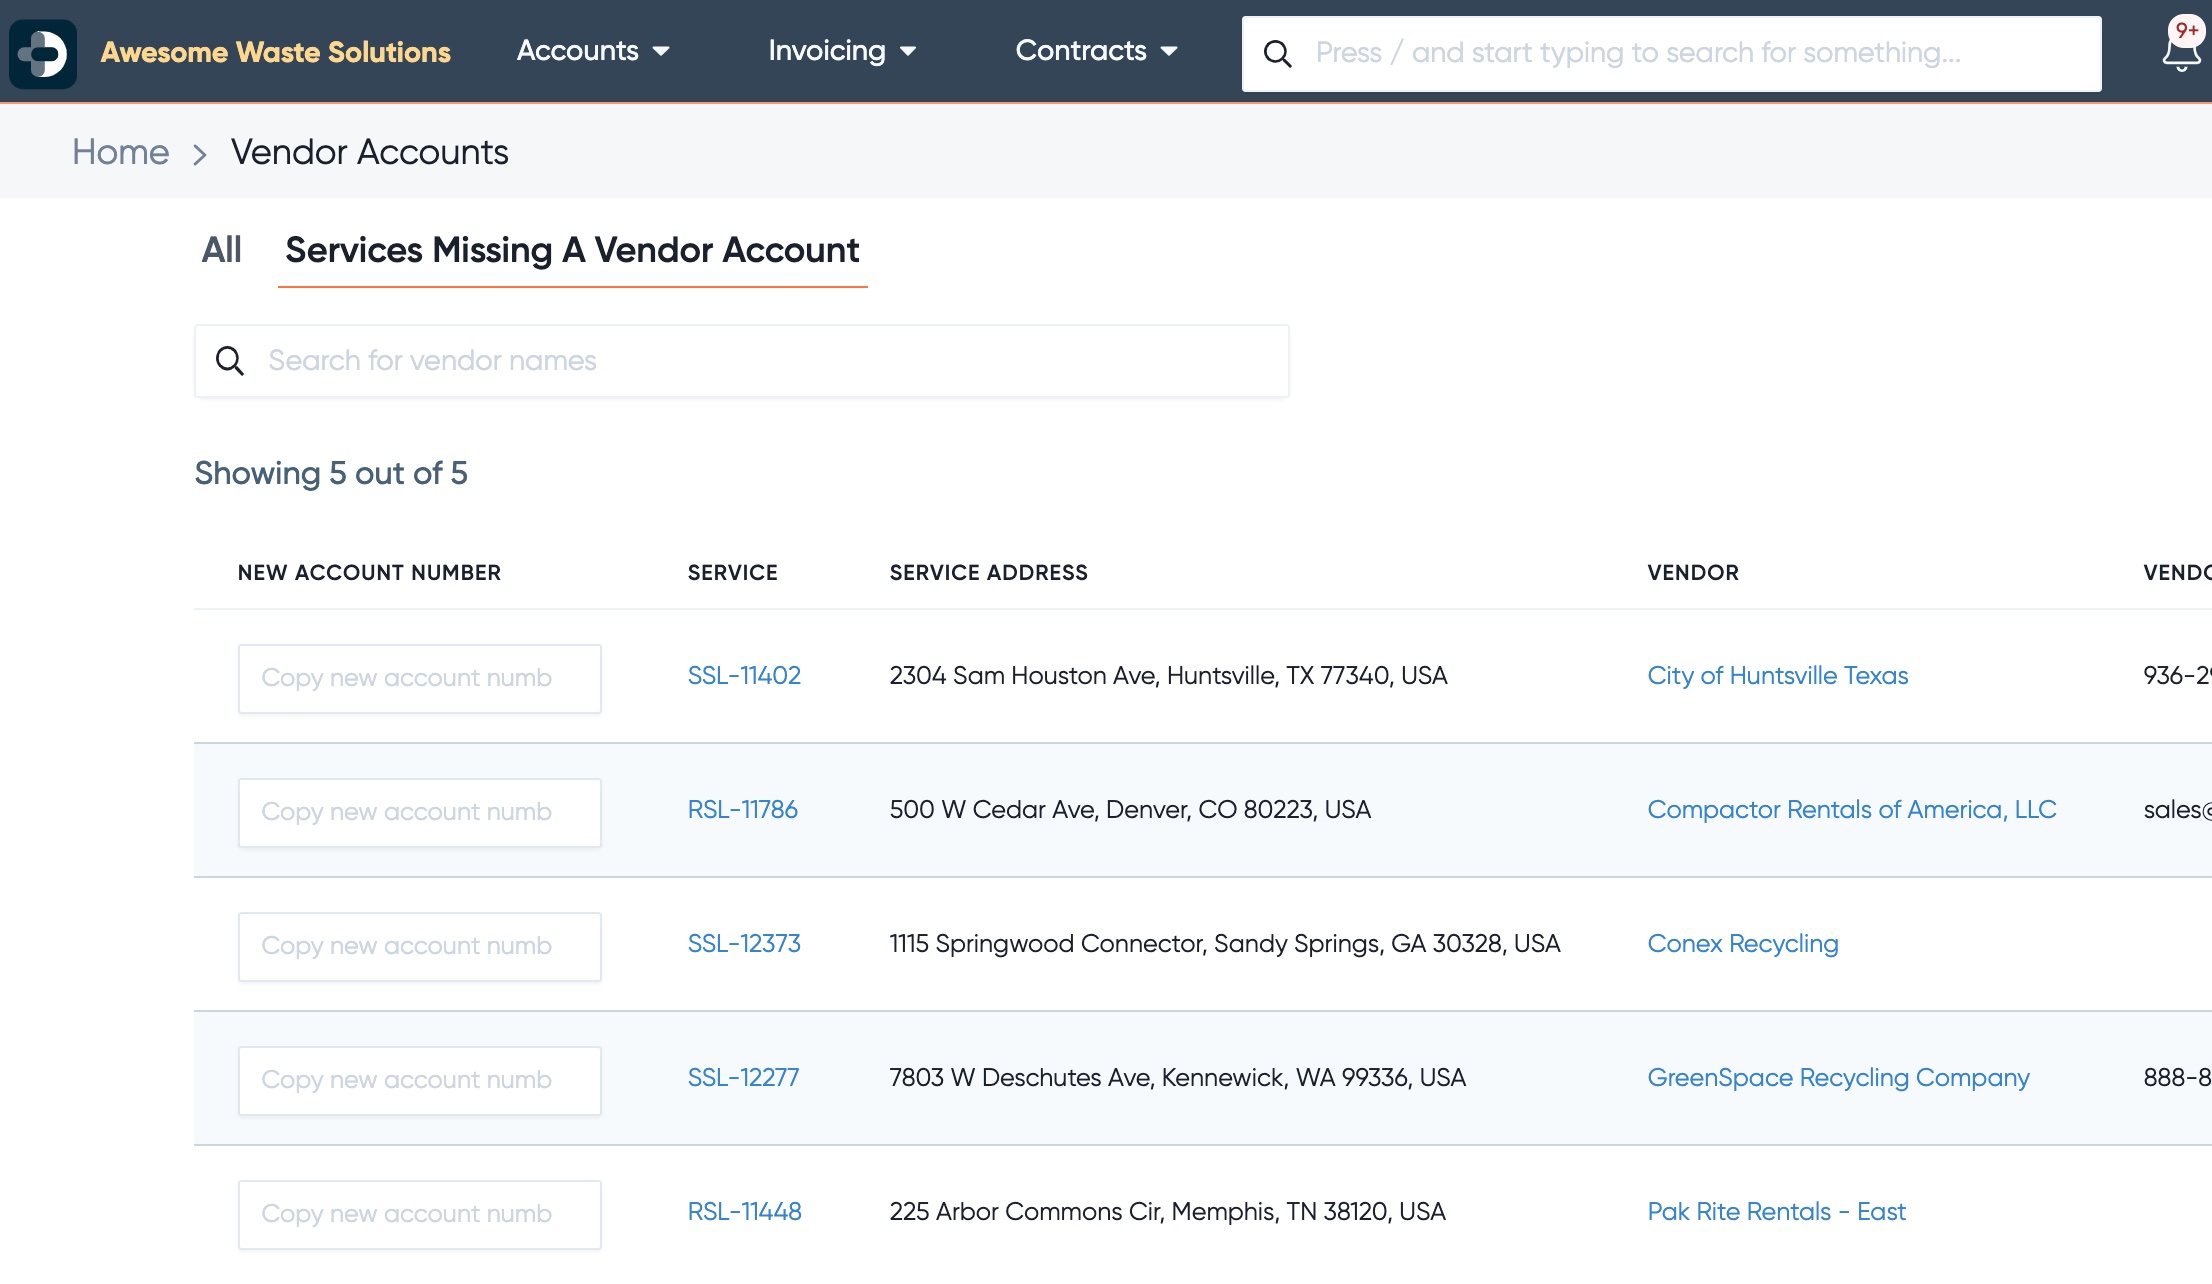
Task: Click account number field for RSL-11786 row
Action: (419, 812)
